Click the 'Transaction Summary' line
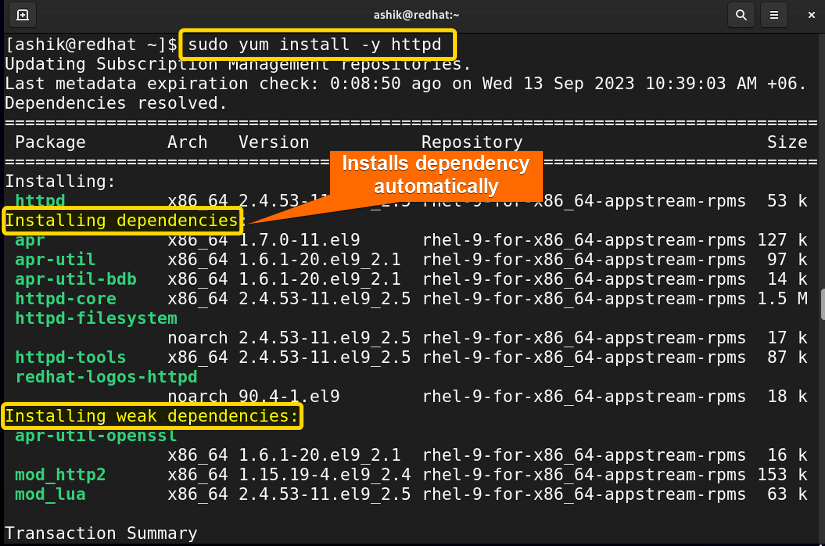 point(101,533)
